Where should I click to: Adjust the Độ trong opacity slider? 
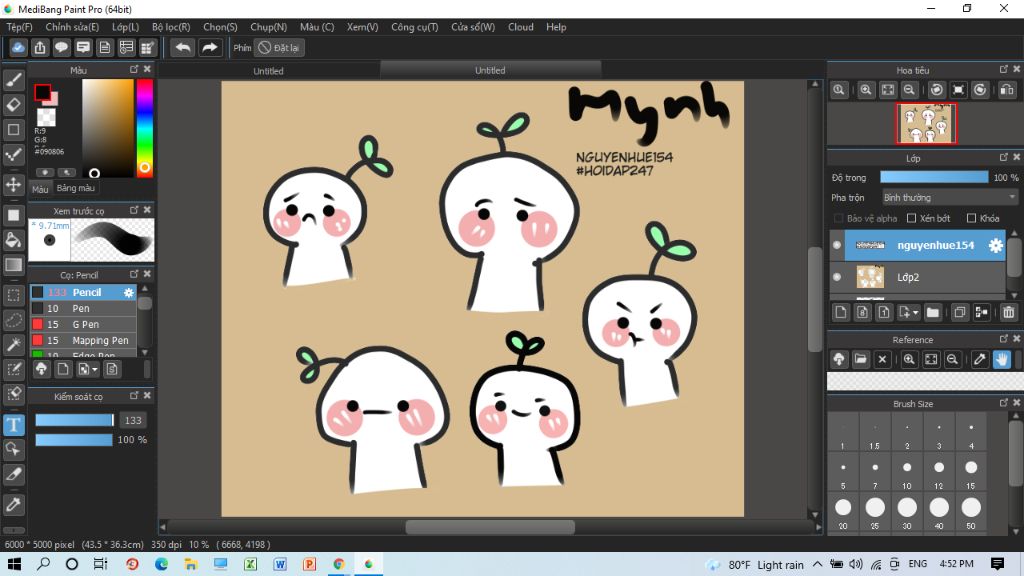pos(934,177)
